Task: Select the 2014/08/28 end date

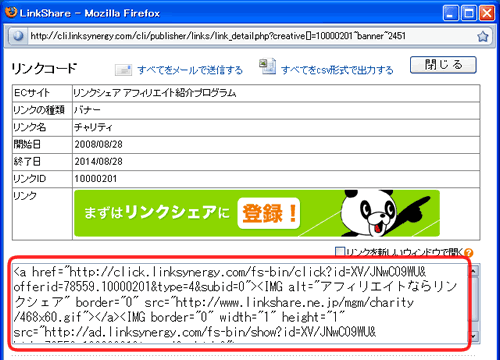Action: pos(99,162)
